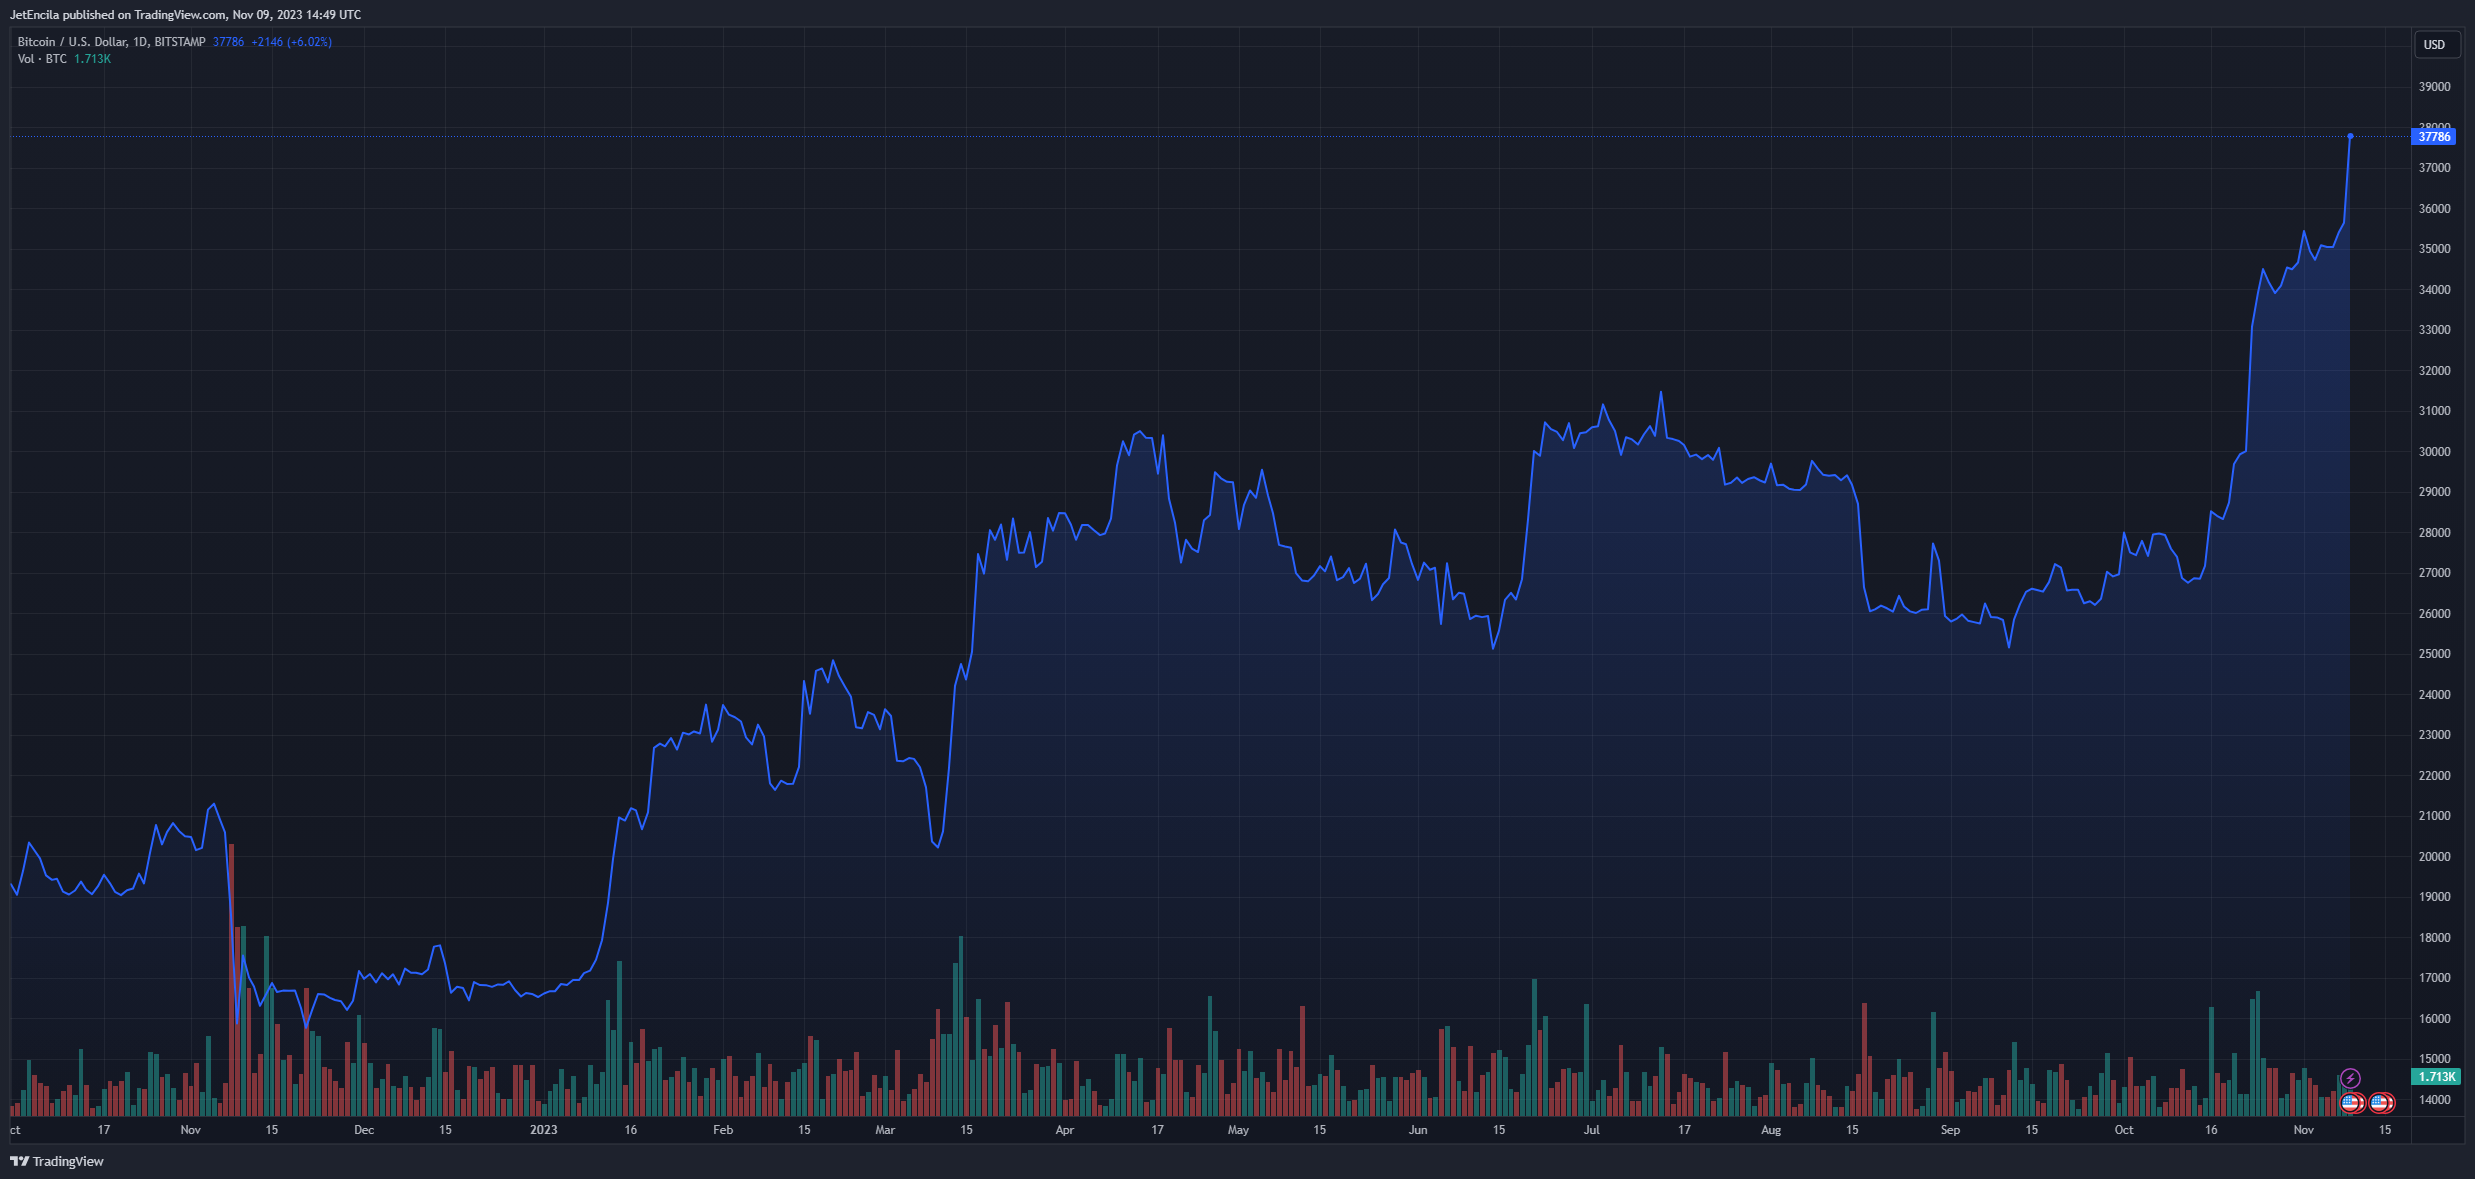Click the blue price label on the price axis
The width and height of the screenshot is (2475, 1179).
pos(2436,136)
